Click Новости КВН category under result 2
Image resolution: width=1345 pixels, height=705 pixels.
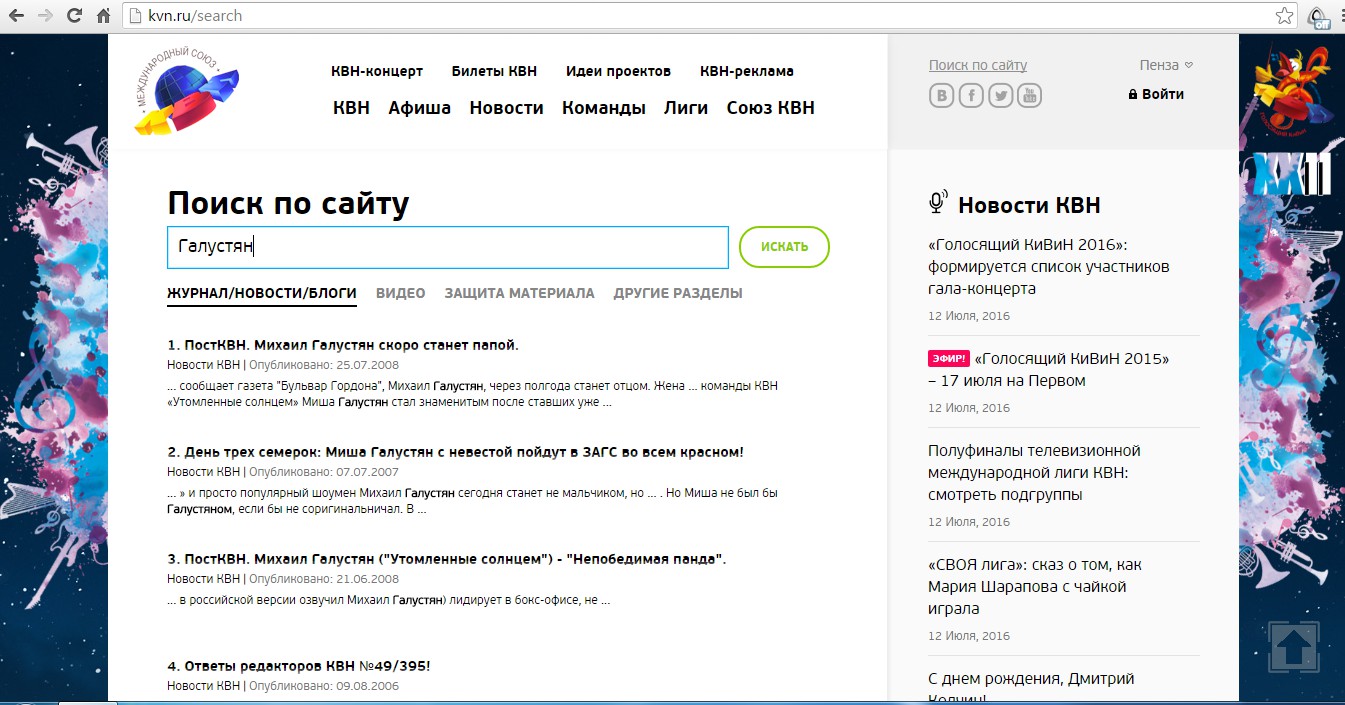[204, 472]
